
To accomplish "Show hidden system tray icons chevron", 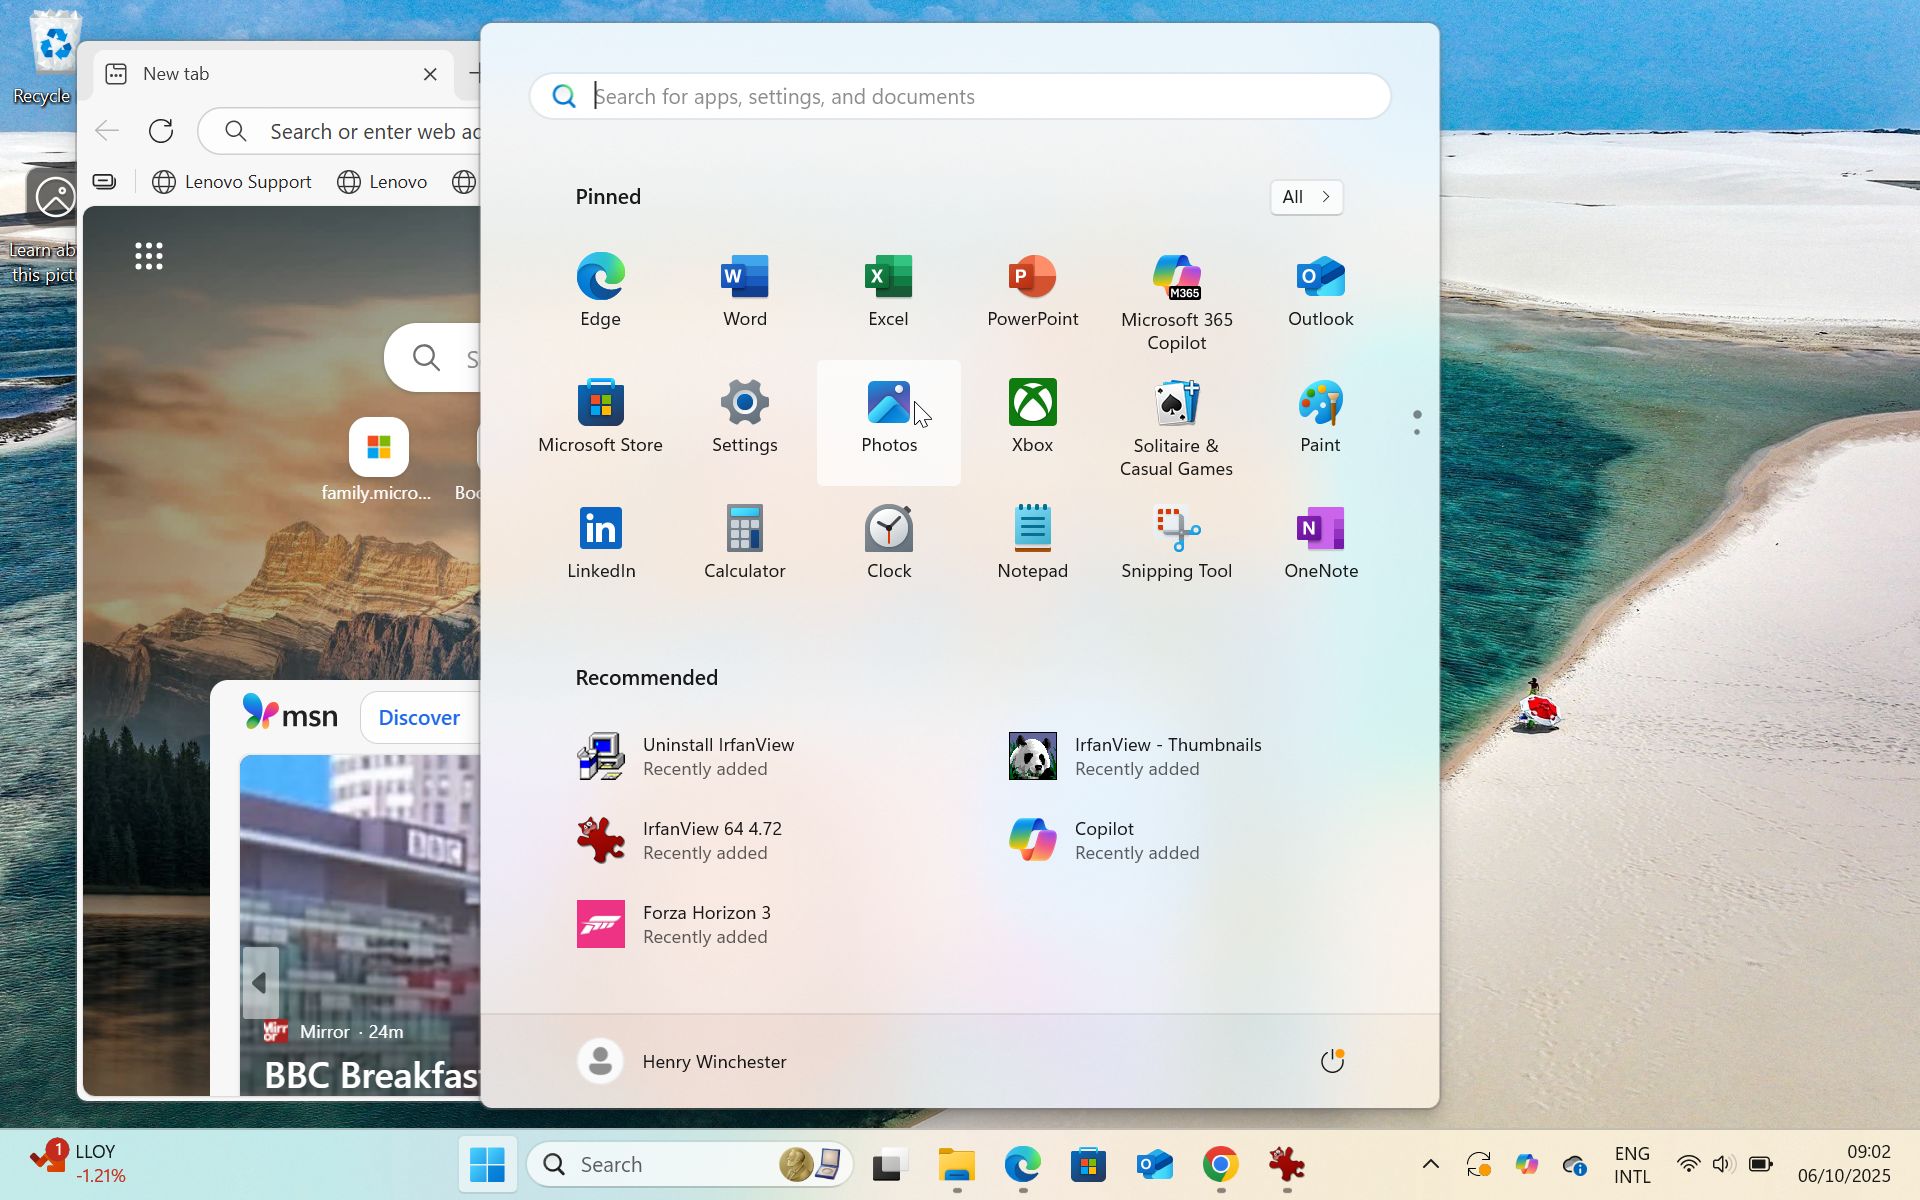I will coord(1430,1164).
